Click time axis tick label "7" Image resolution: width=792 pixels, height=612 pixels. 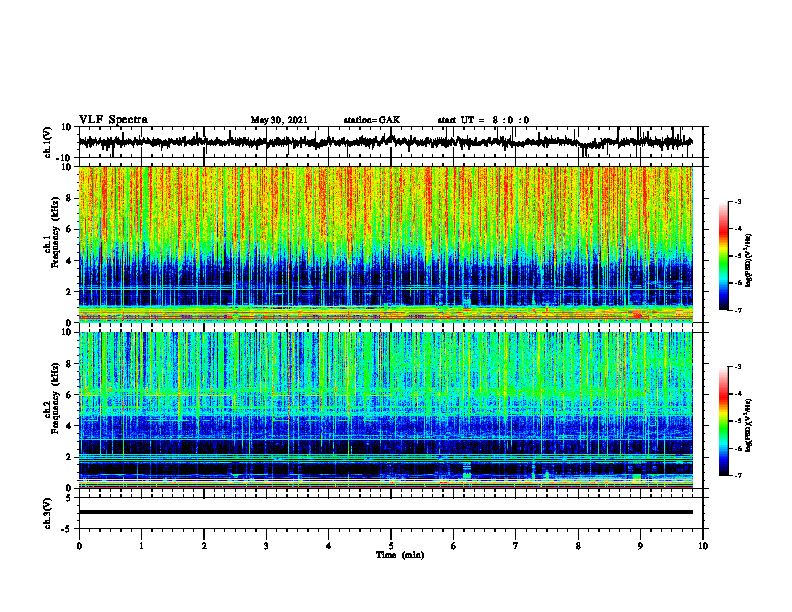516,546
